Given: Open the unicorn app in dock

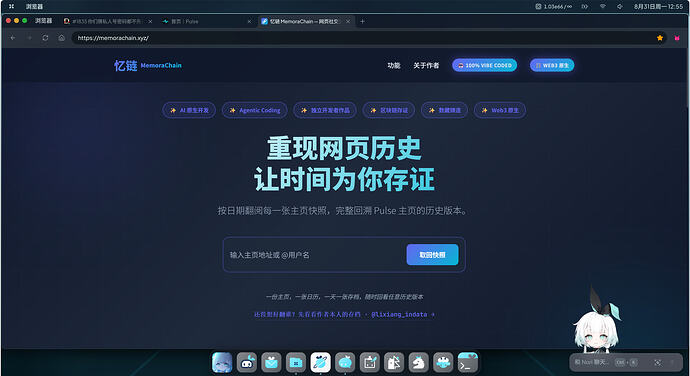Looking at the screenshot, I should tap(418, 363).
